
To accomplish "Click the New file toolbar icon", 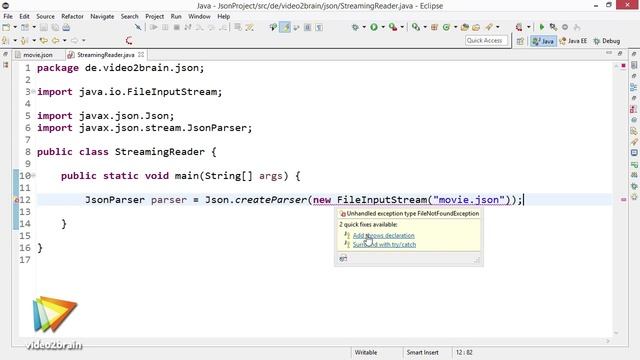I will click(6, 27).
